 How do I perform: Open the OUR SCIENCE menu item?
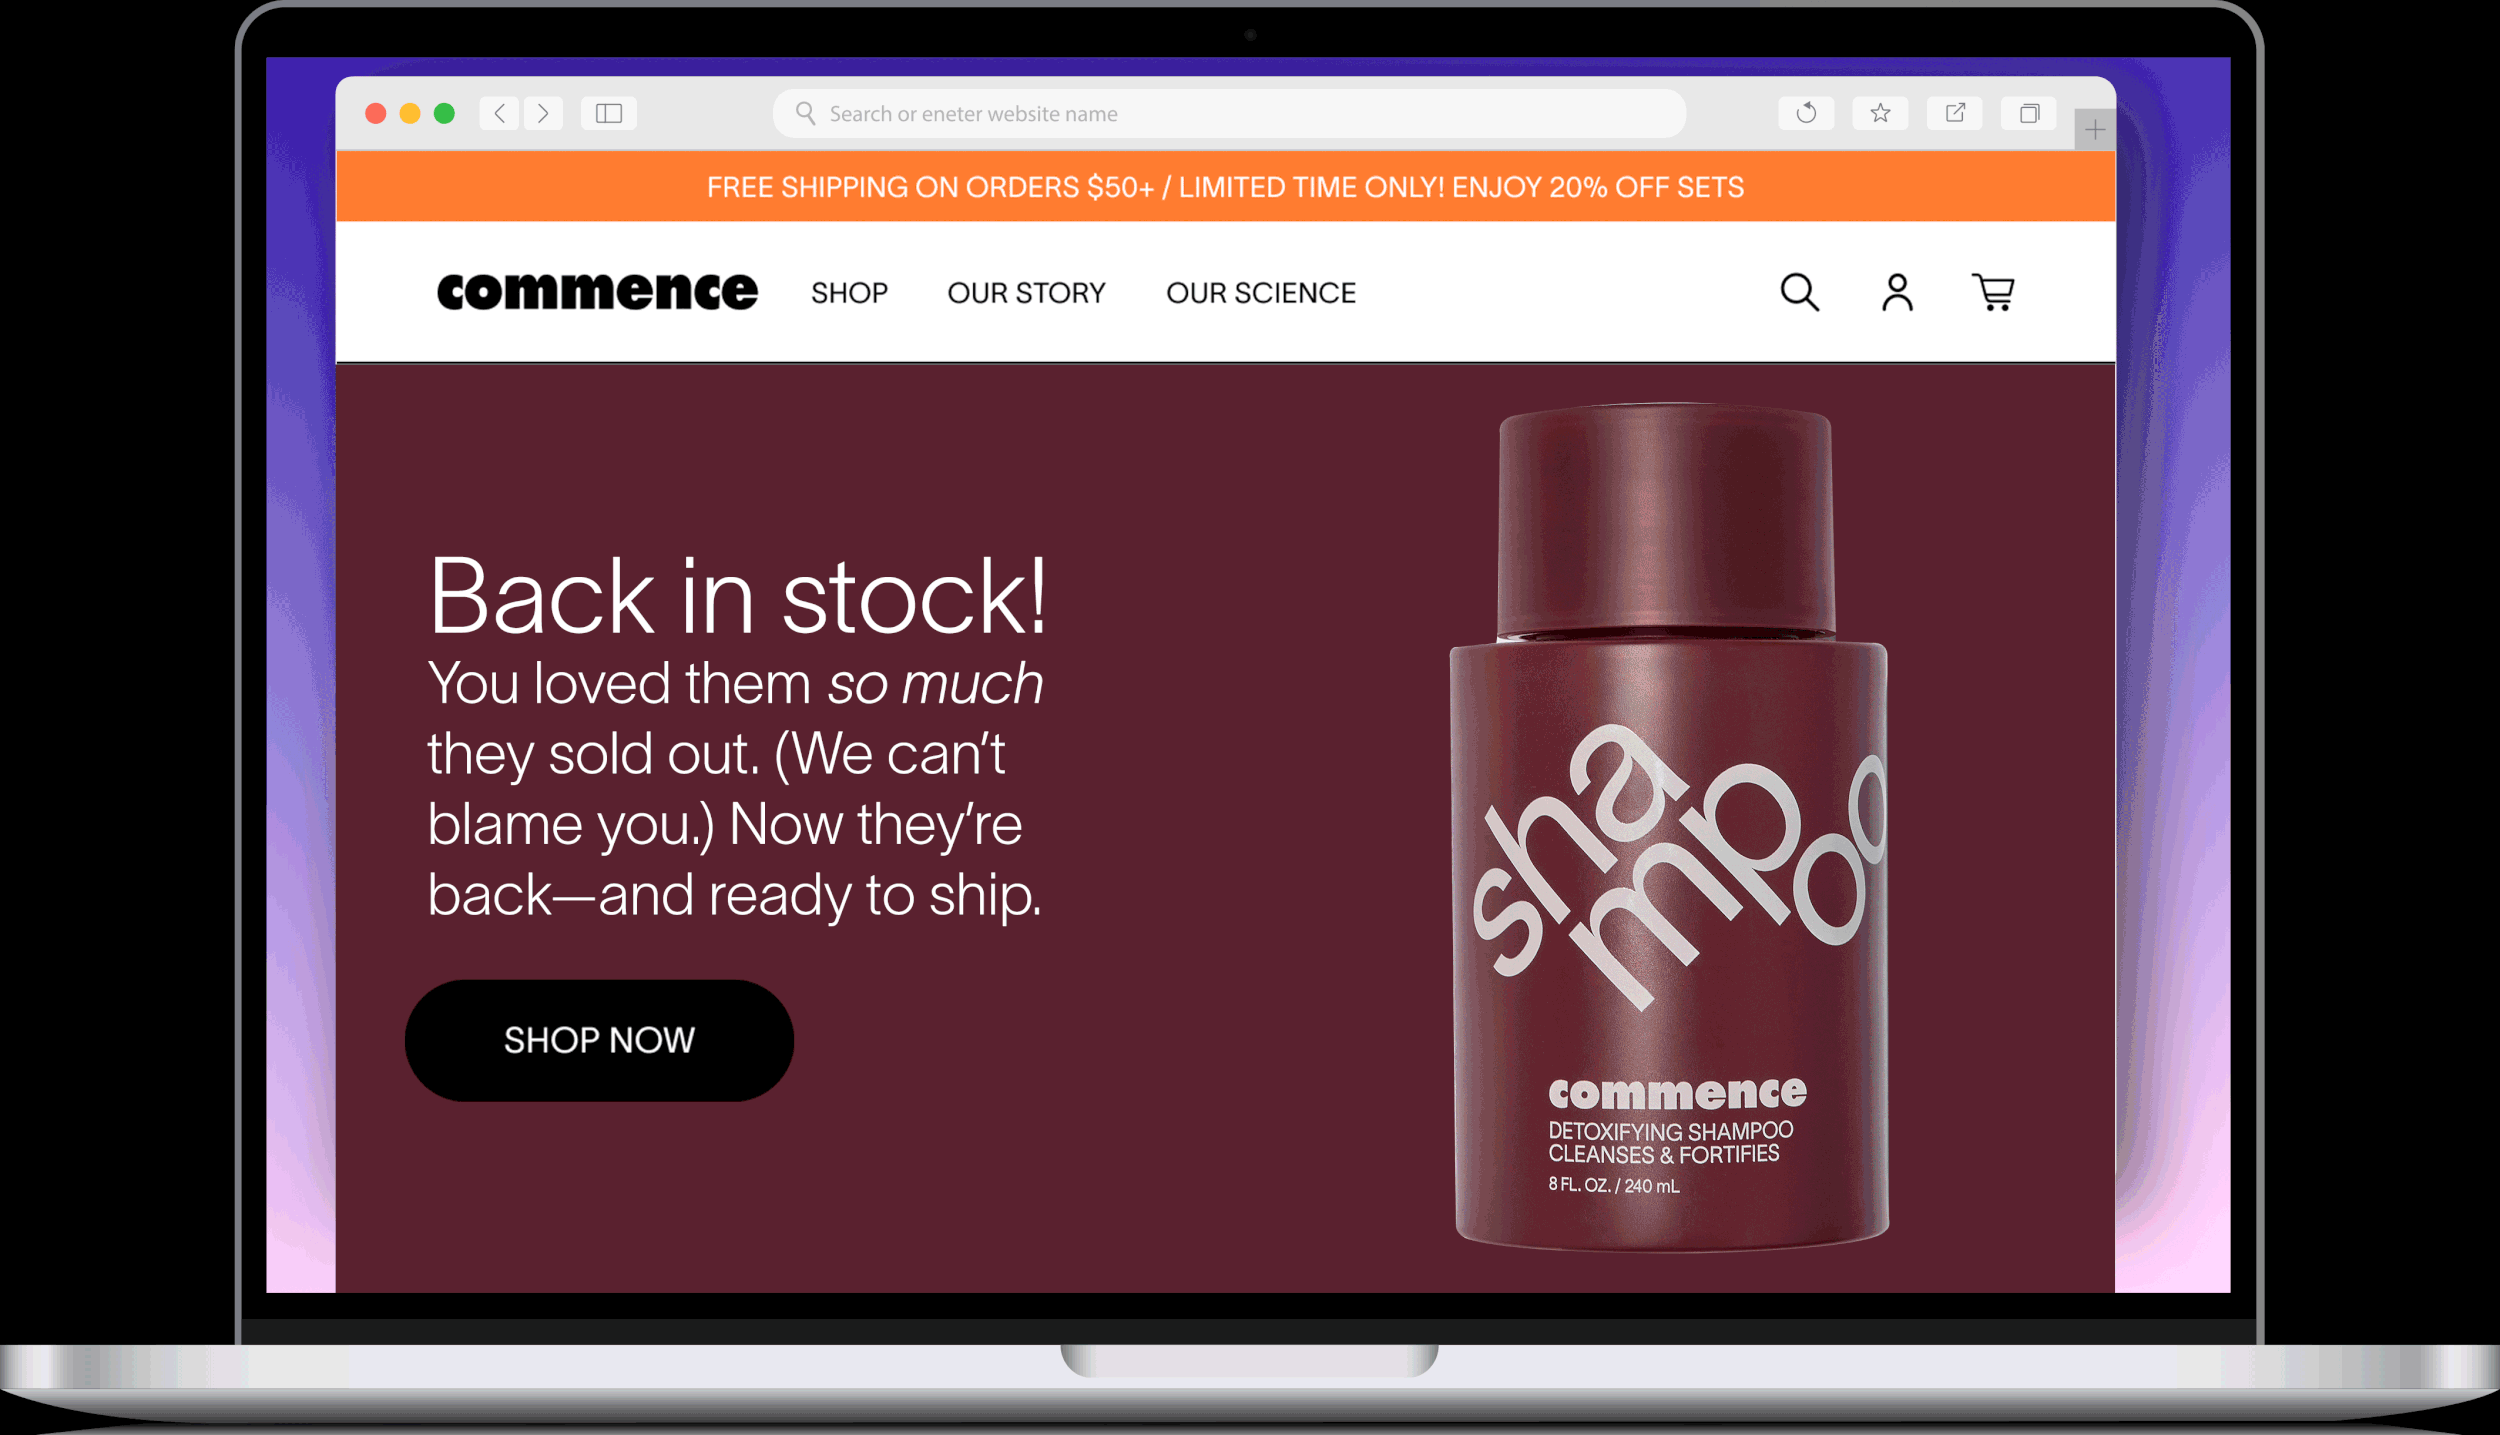1261,293
